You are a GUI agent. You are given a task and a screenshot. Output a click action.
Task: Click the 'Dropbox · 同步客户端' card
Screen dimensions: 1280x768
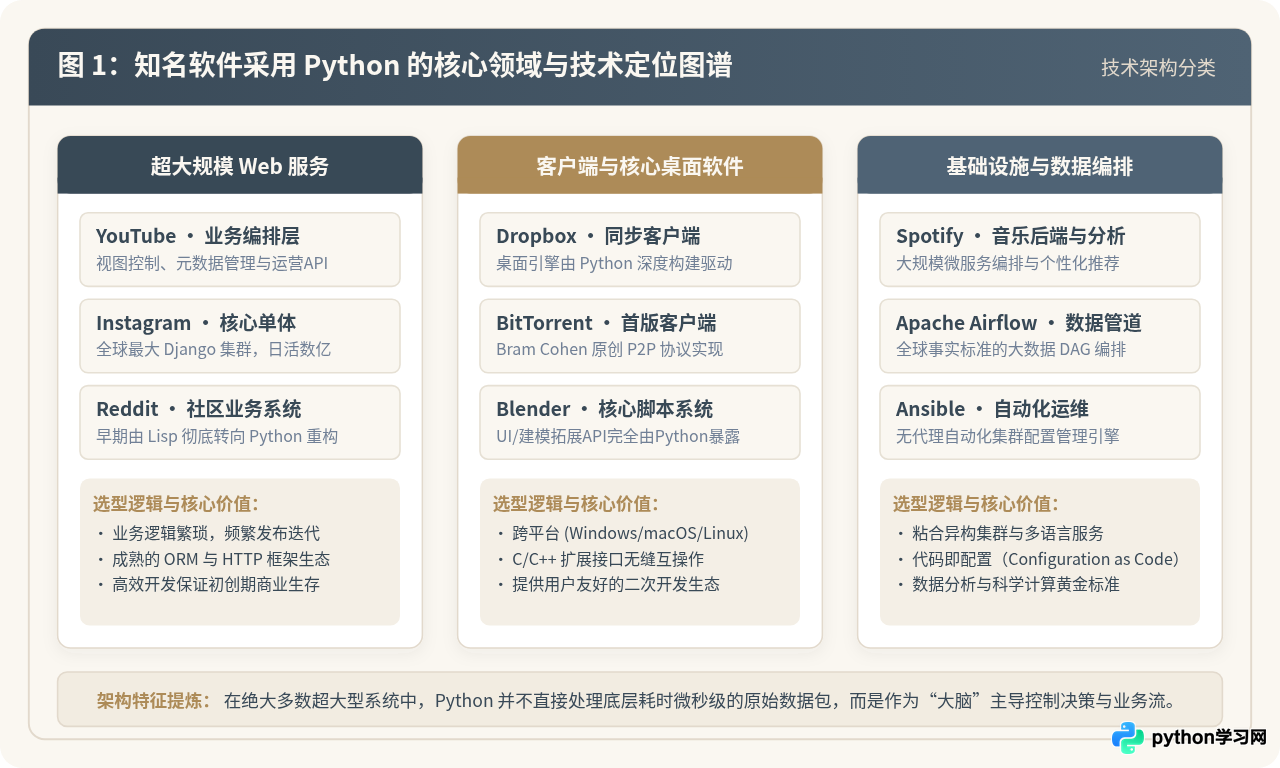(640, 249)
